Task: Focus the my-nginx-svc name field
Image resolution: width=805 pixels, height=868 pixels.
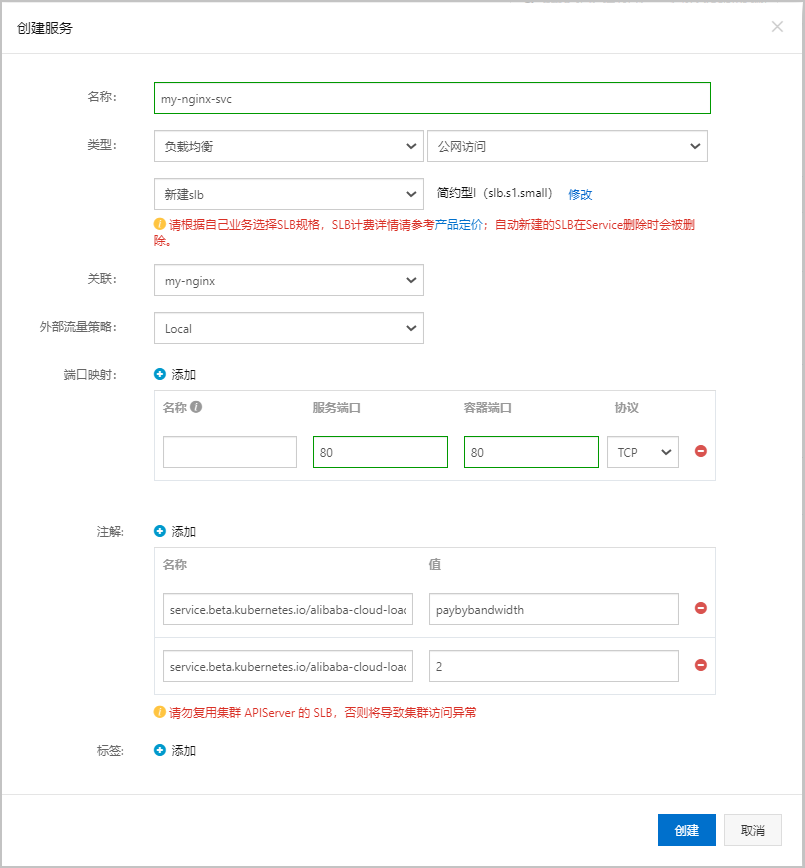Action: click(432, 99)
